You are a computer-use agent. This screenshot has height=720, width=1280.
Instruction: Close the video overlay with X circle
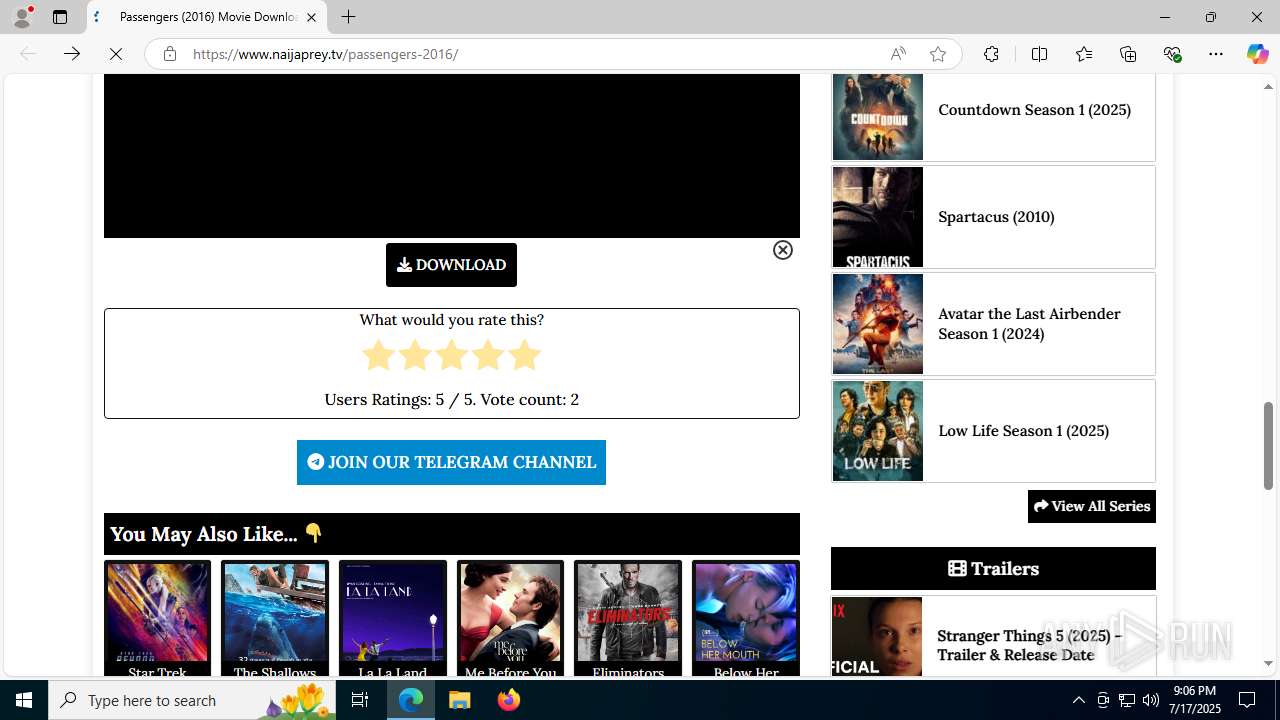click(x=783, y=250)
